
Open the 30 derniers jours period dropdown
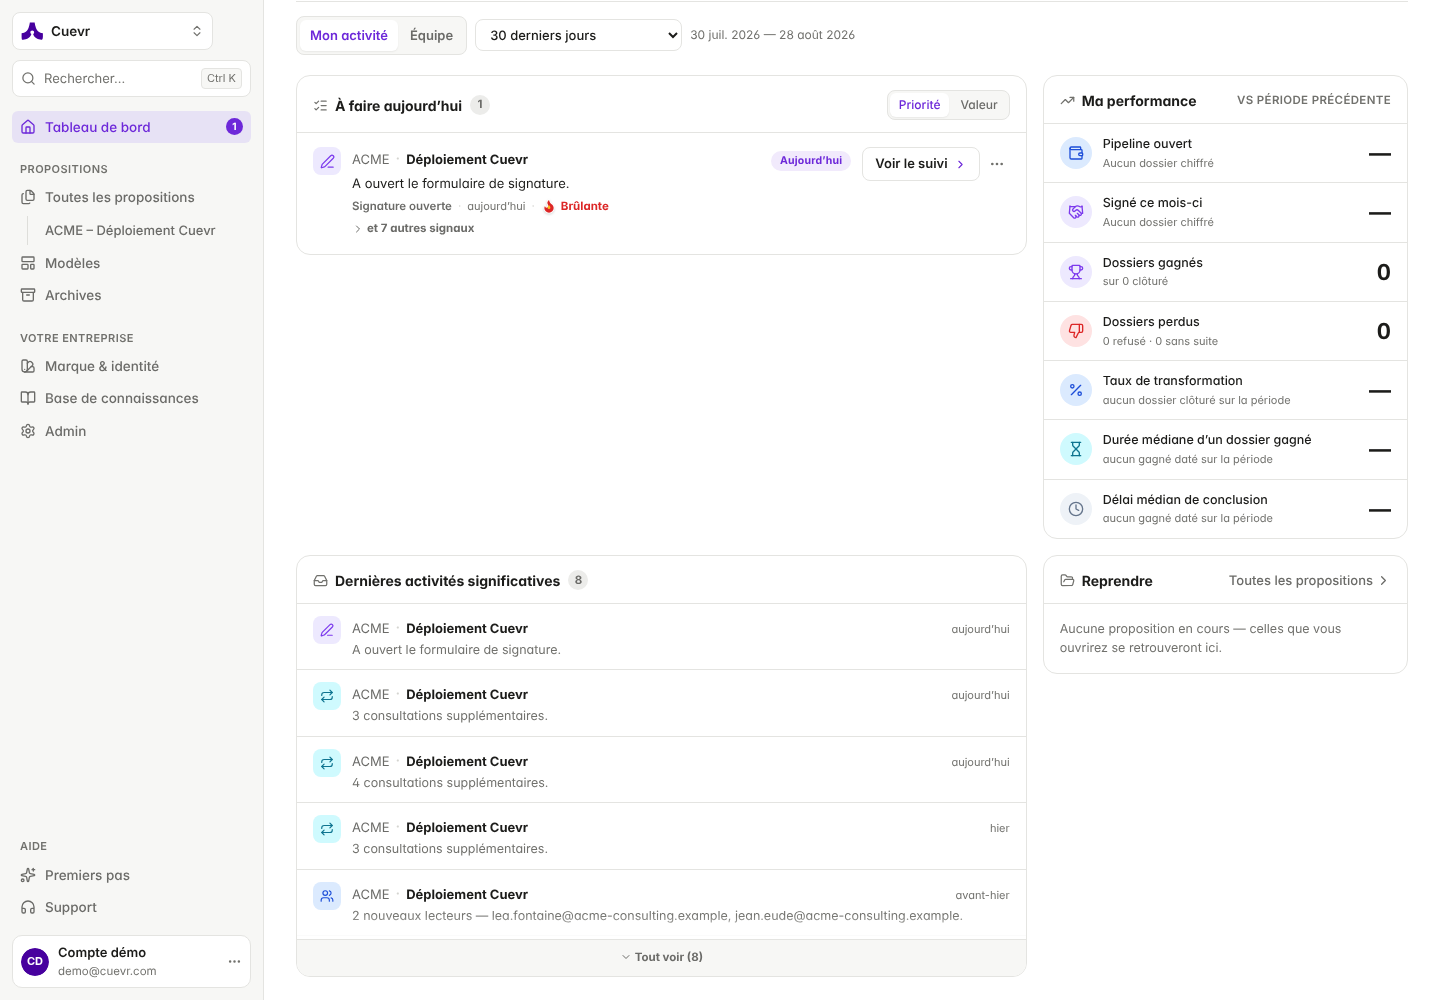coord(578,35)
